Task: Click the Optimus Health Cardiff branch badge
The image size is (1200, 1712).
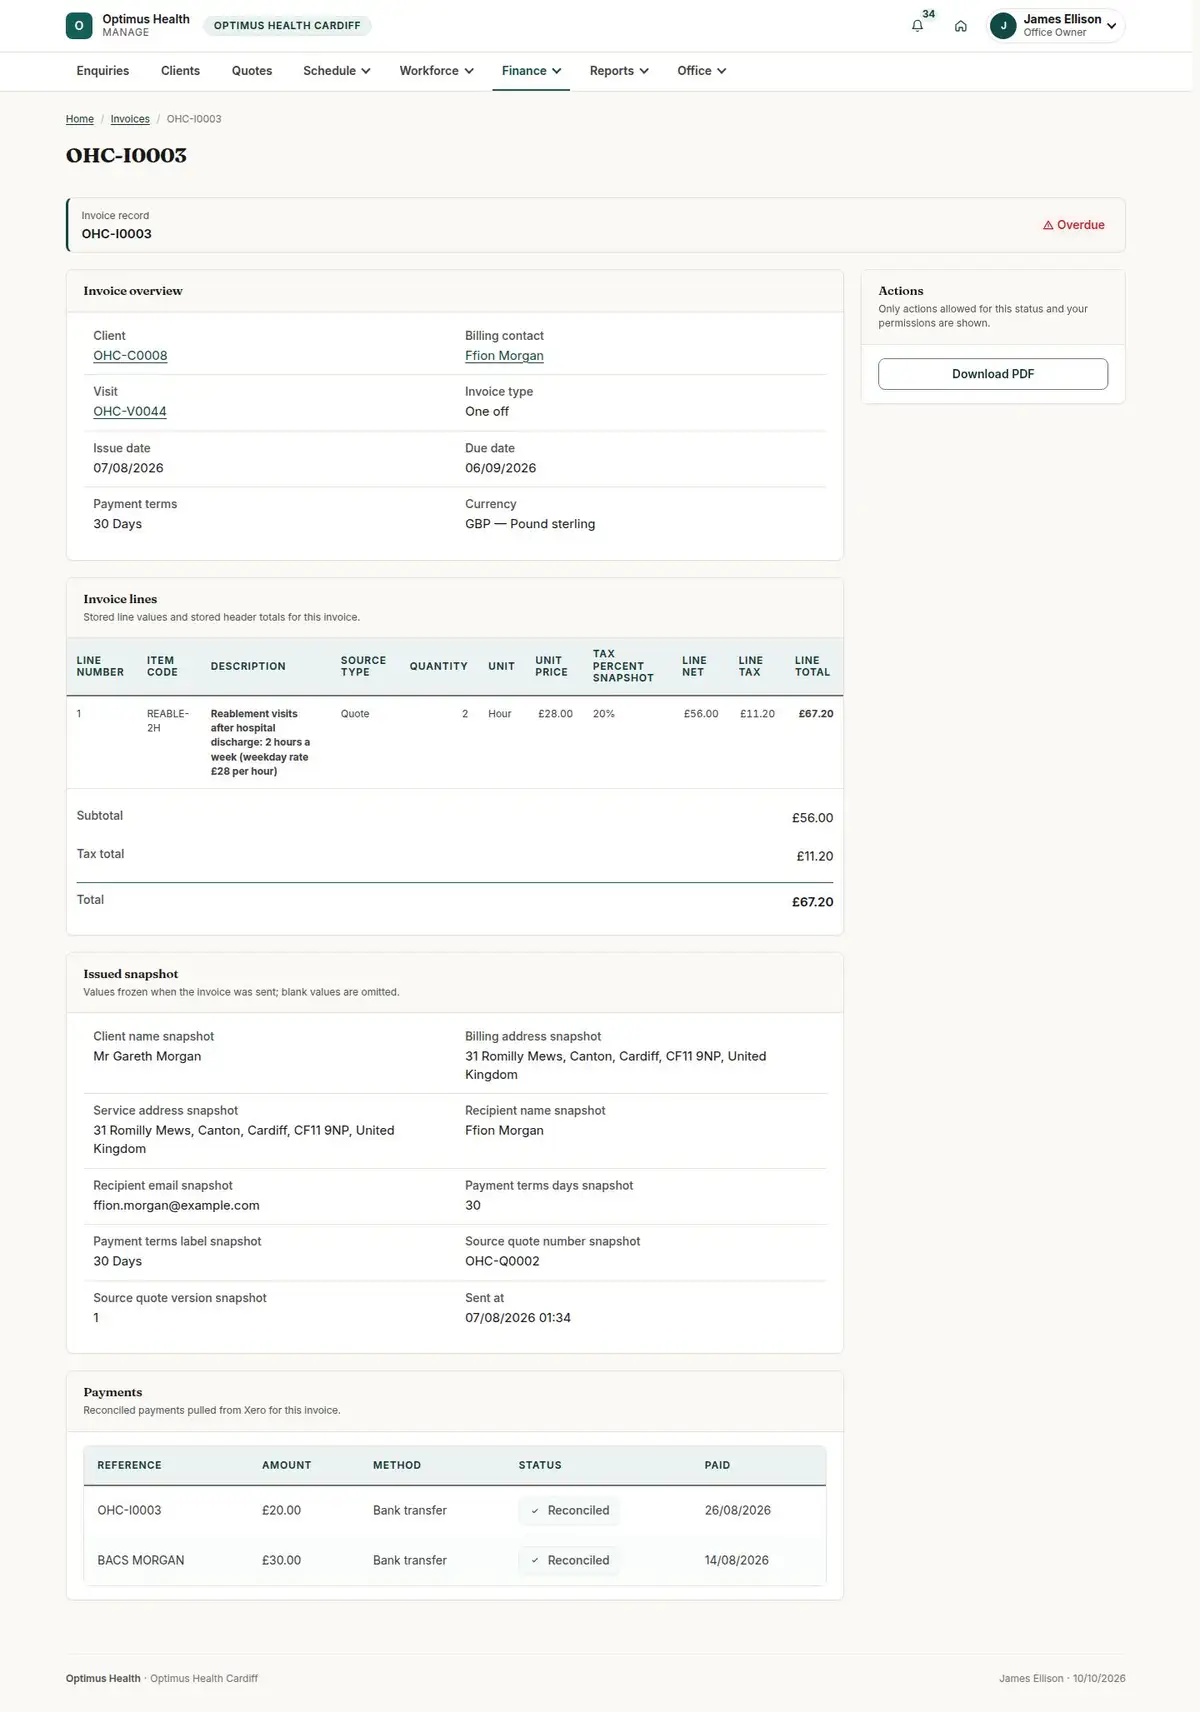Action: click(x=287, y=26)
